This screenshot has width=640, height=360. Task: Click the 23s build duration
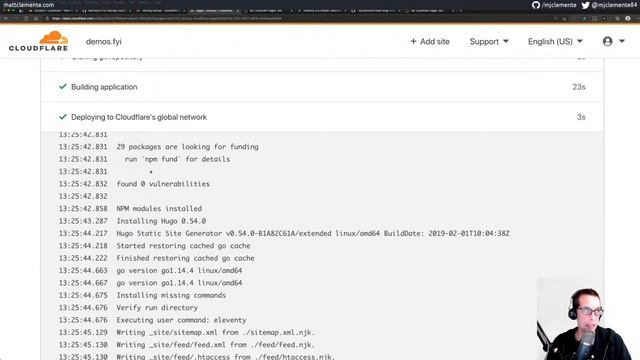(579, 87)
